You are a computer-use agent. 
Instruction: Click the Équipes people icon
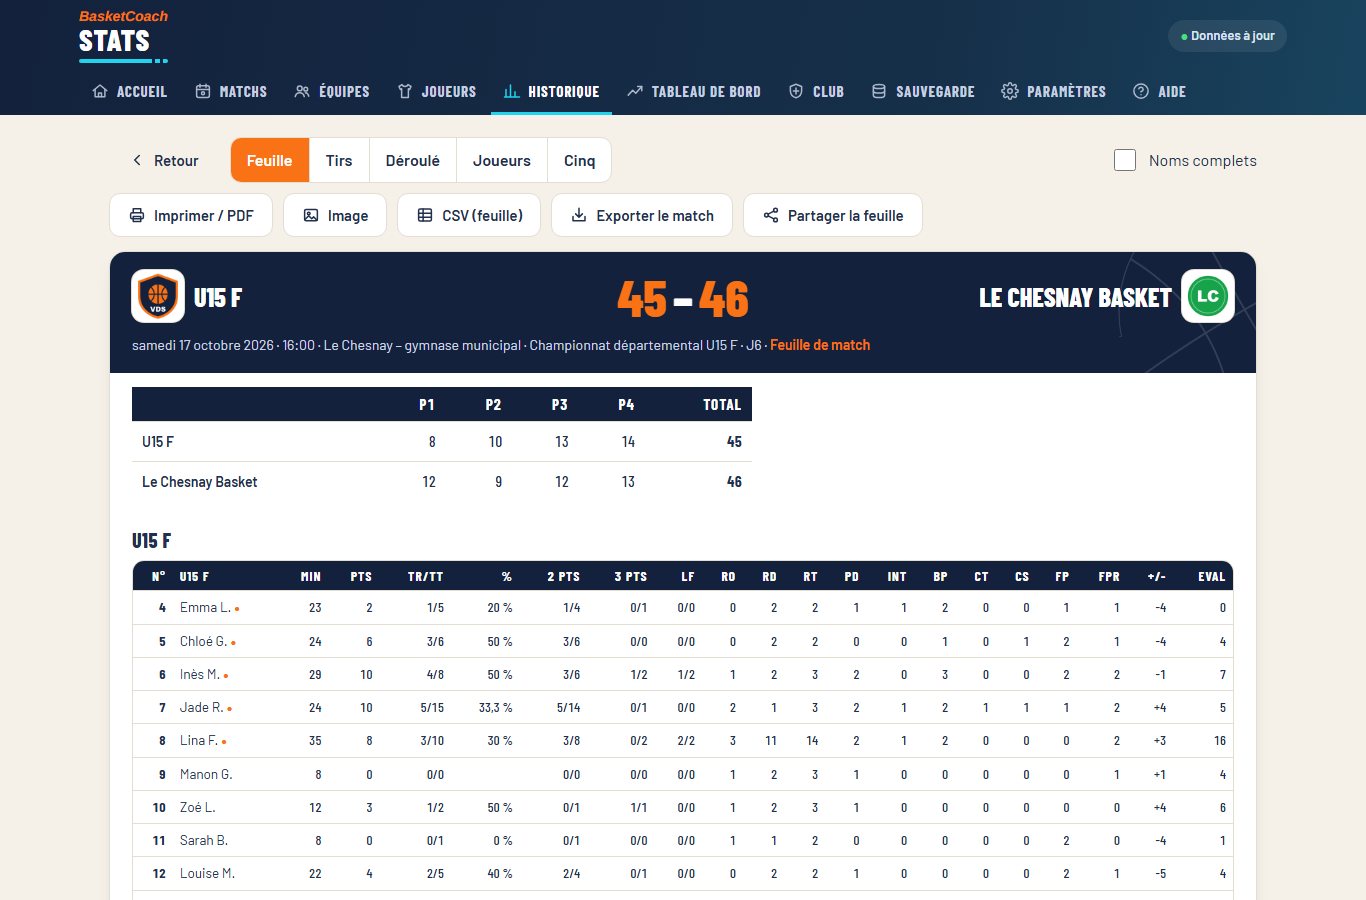[x=302, y=91]
